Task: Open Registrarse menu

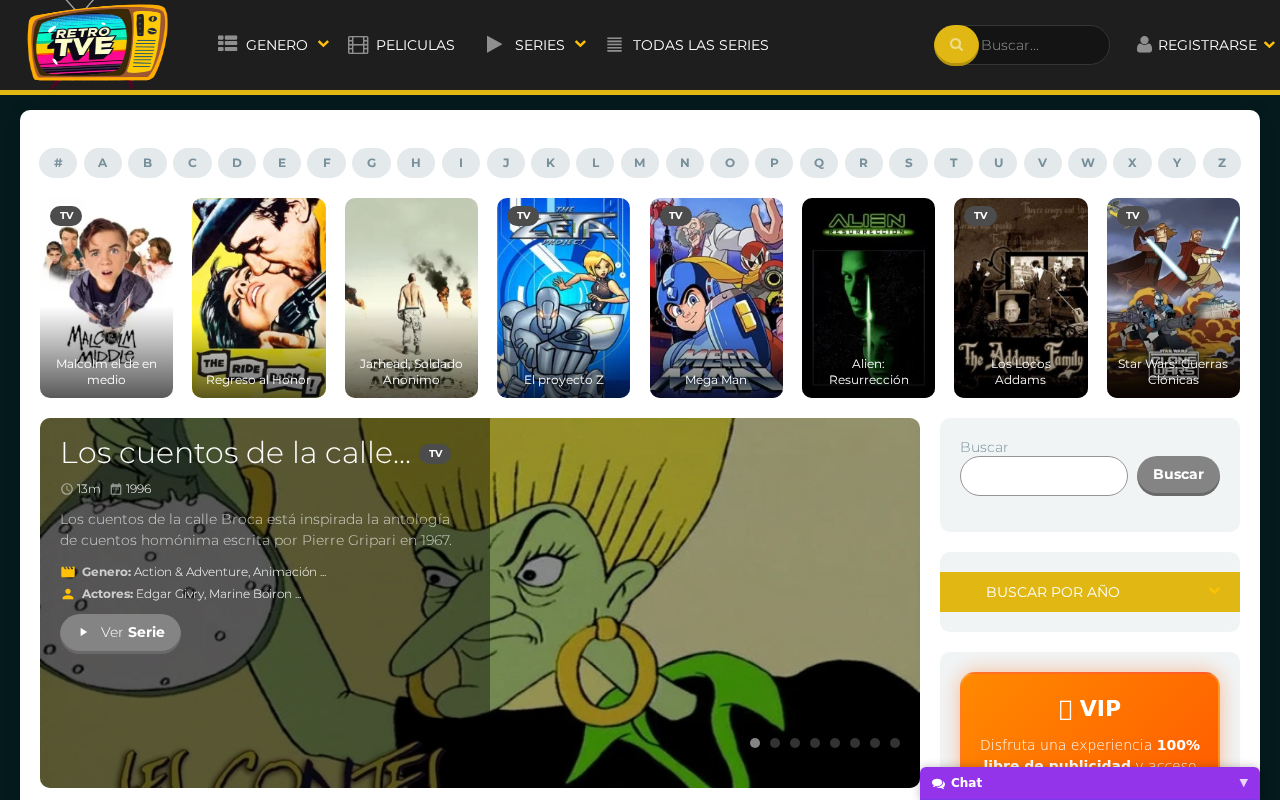Action: pos(1206,45)
